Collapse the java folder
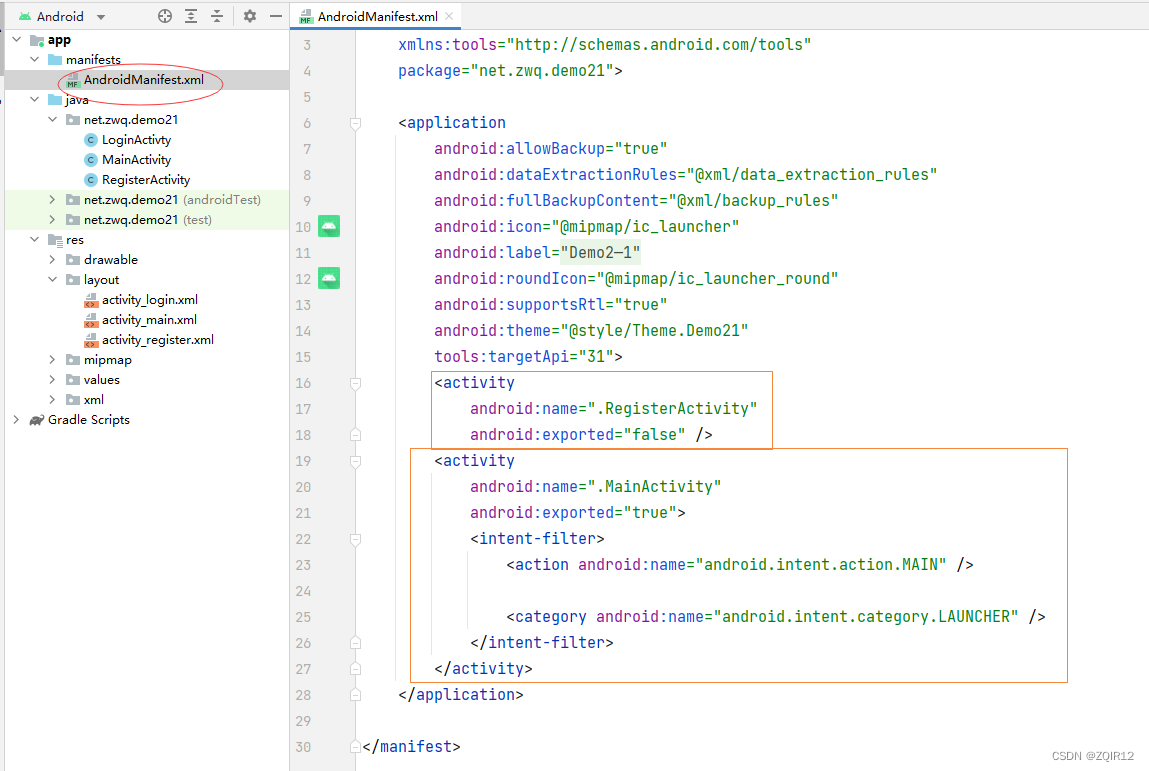The width and height of the screenshot is (1149, 771). [34, 100]
